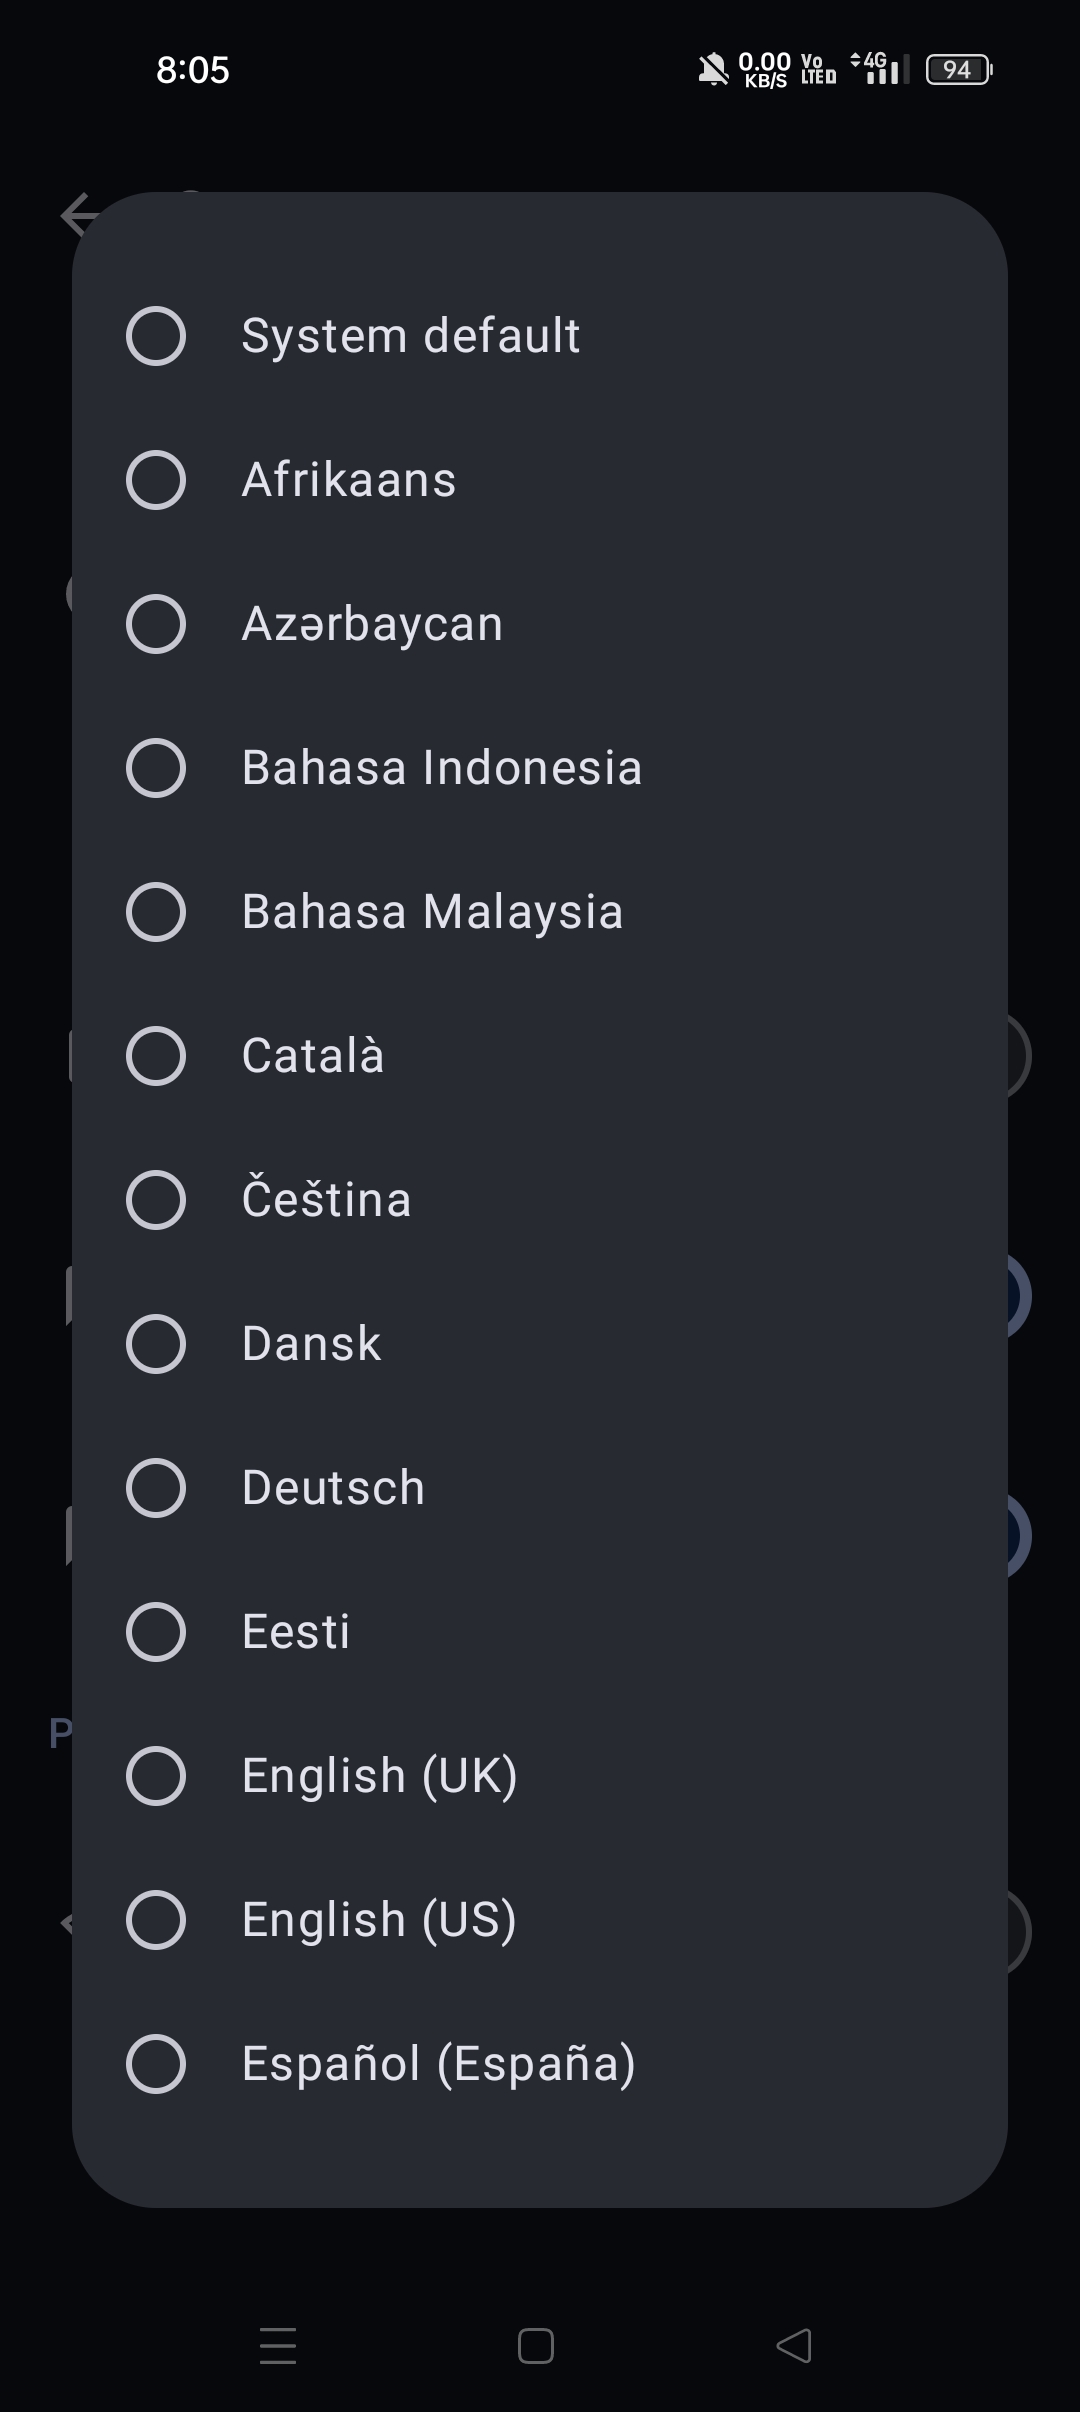Tap the Android home square button
The image size is (1080, 2412).
(536, 2346)
